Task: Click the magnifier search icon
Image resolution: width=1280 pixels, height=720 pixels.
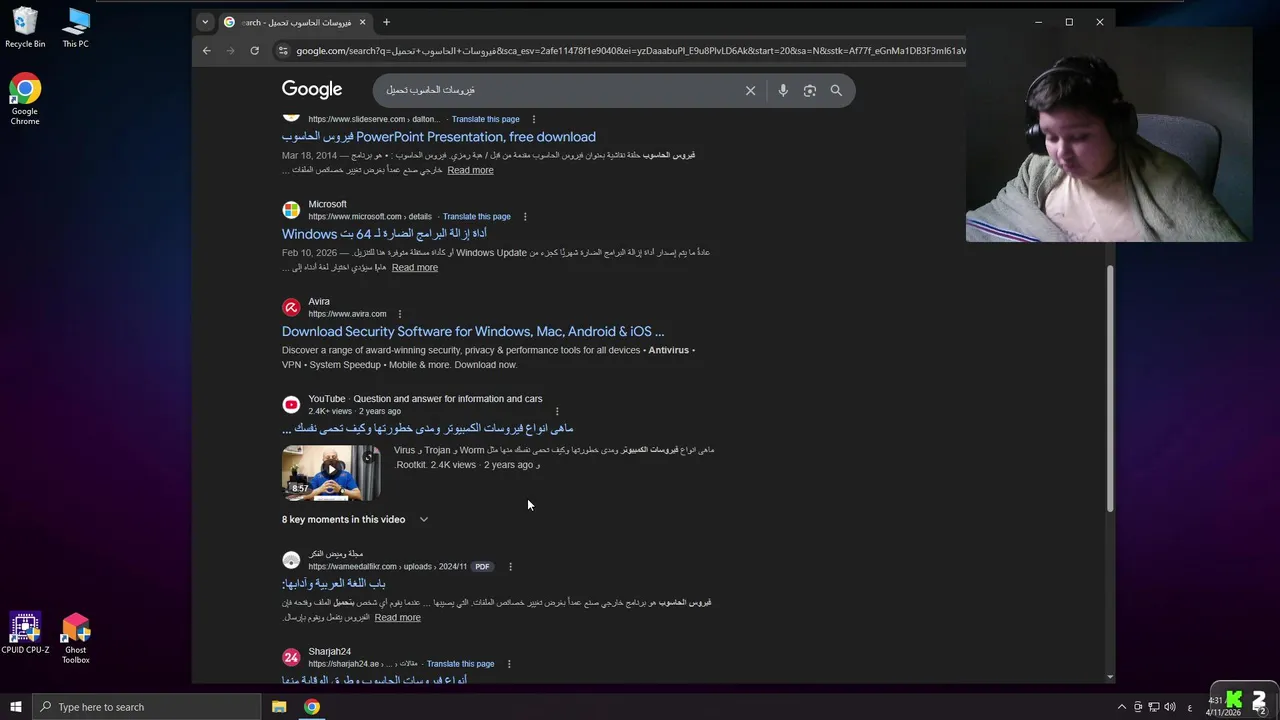Action: coord(836,90)
